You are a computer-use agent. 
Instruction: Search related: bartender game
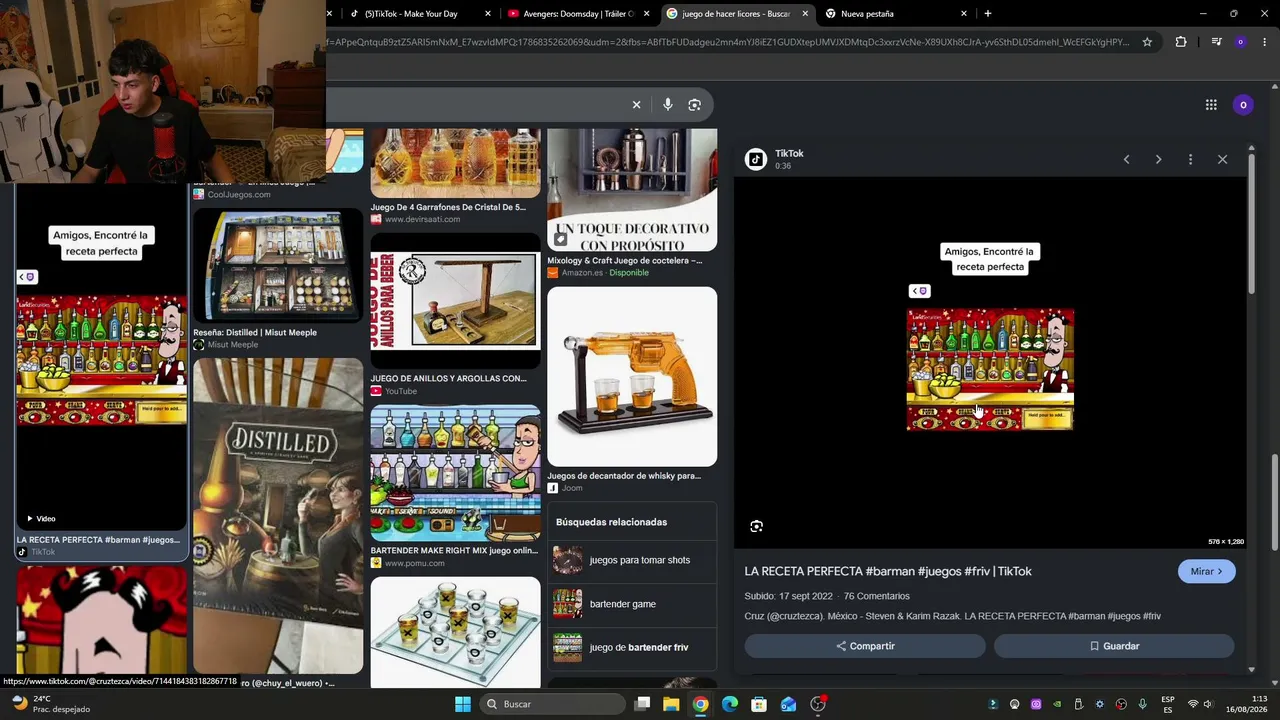coord(632,604)
